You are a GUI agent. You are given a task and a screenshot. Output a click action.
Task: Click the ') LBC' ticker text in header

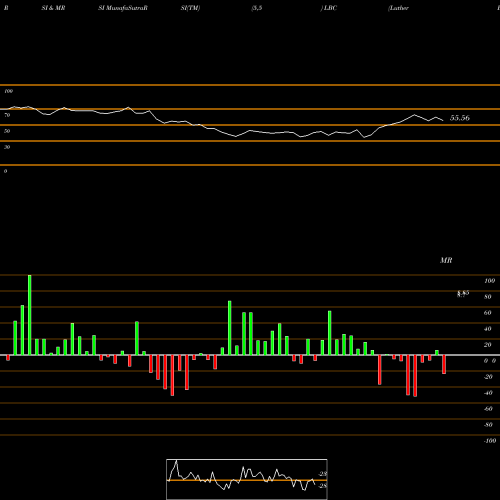[x=329, y=8]
